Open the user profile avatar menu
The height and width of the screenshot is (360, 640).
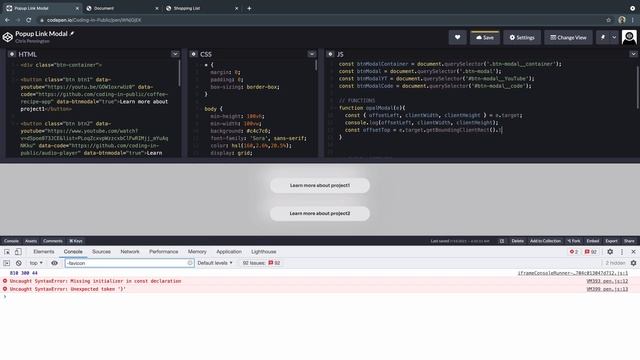[629, 38]
